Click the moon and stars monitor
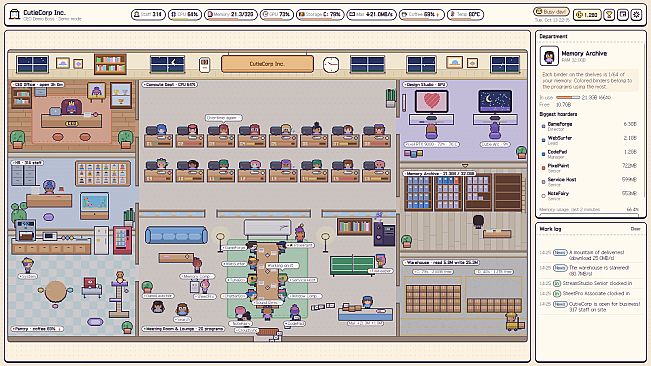Viewport: 651px width, 366px height. click(x=495, y=101)
